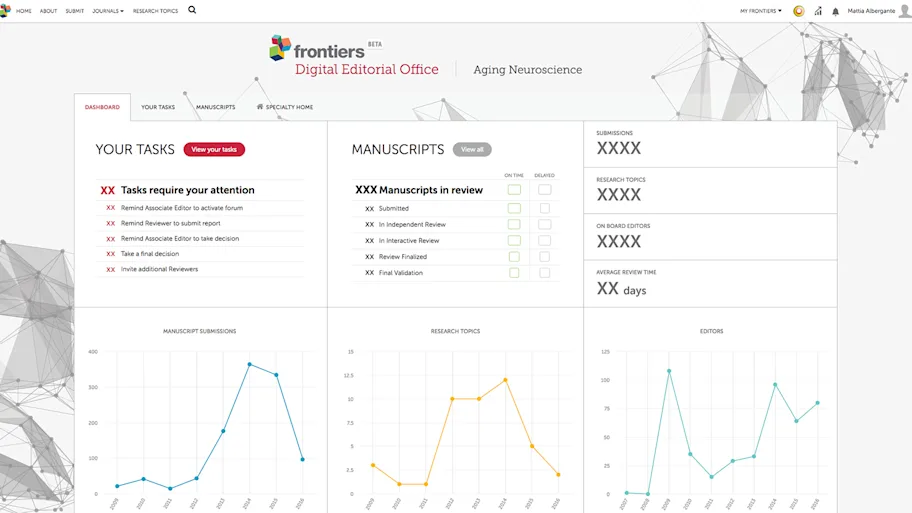Check Delayed box for In Independent Review

tap(544, 225)
